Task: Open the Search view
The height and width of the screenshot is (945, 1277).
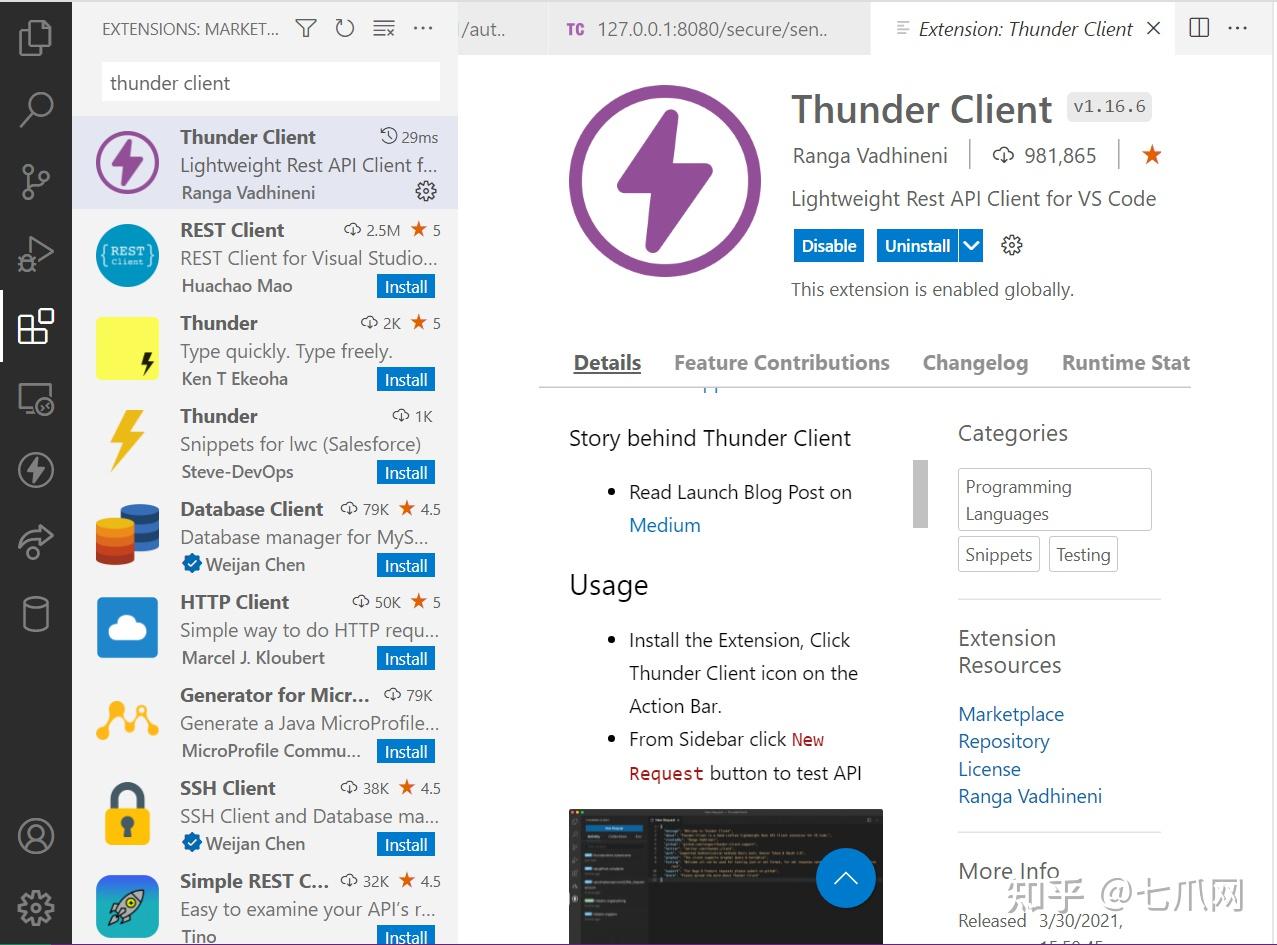Action: tap(36, 108)
